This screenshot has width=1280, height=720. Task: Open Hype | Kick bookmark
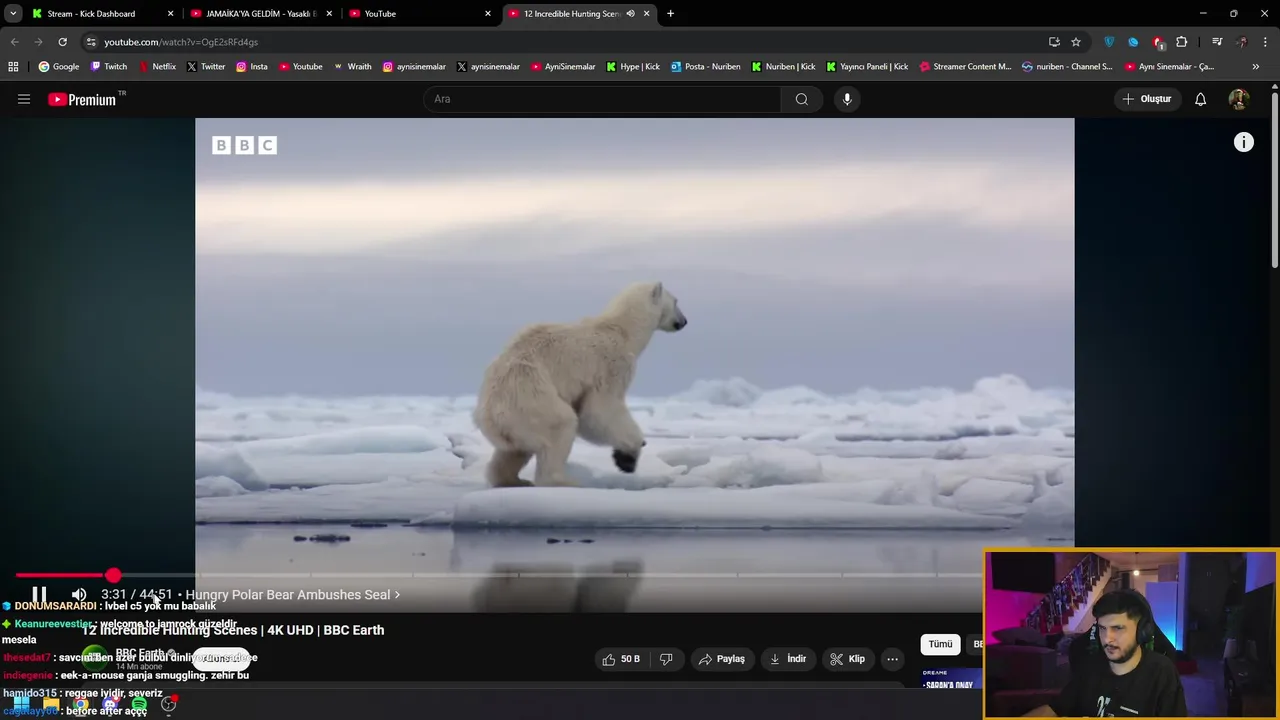click(632, 66)
